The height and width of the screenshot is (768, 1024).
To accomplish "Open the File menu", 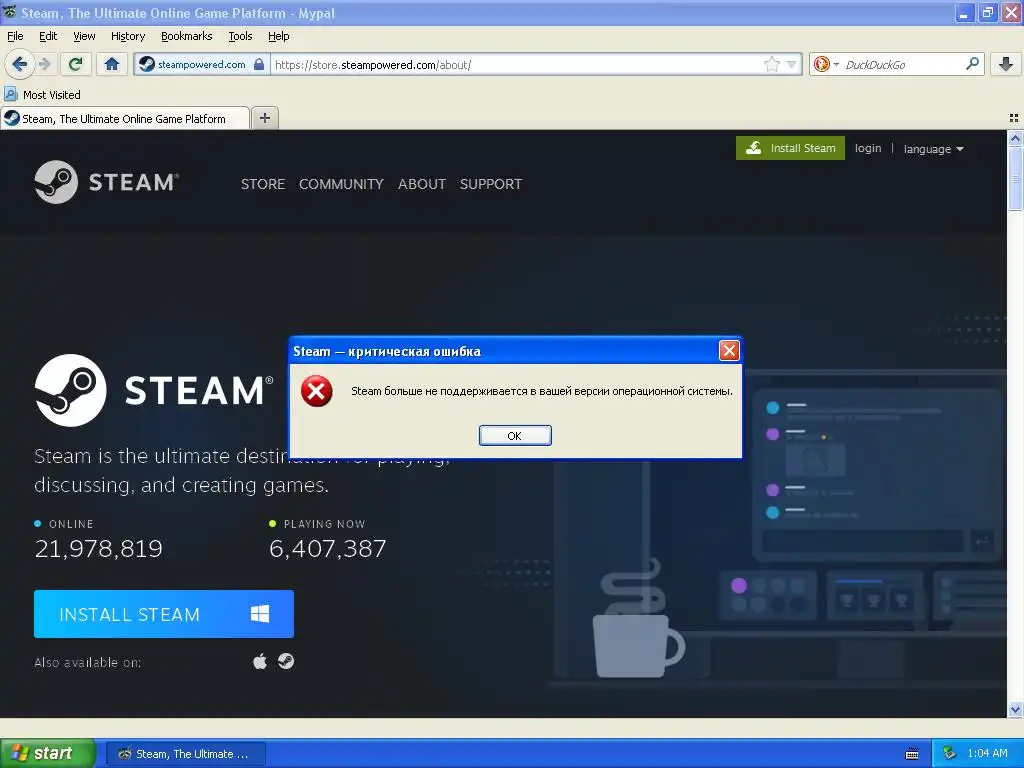I will click(15, 37).
